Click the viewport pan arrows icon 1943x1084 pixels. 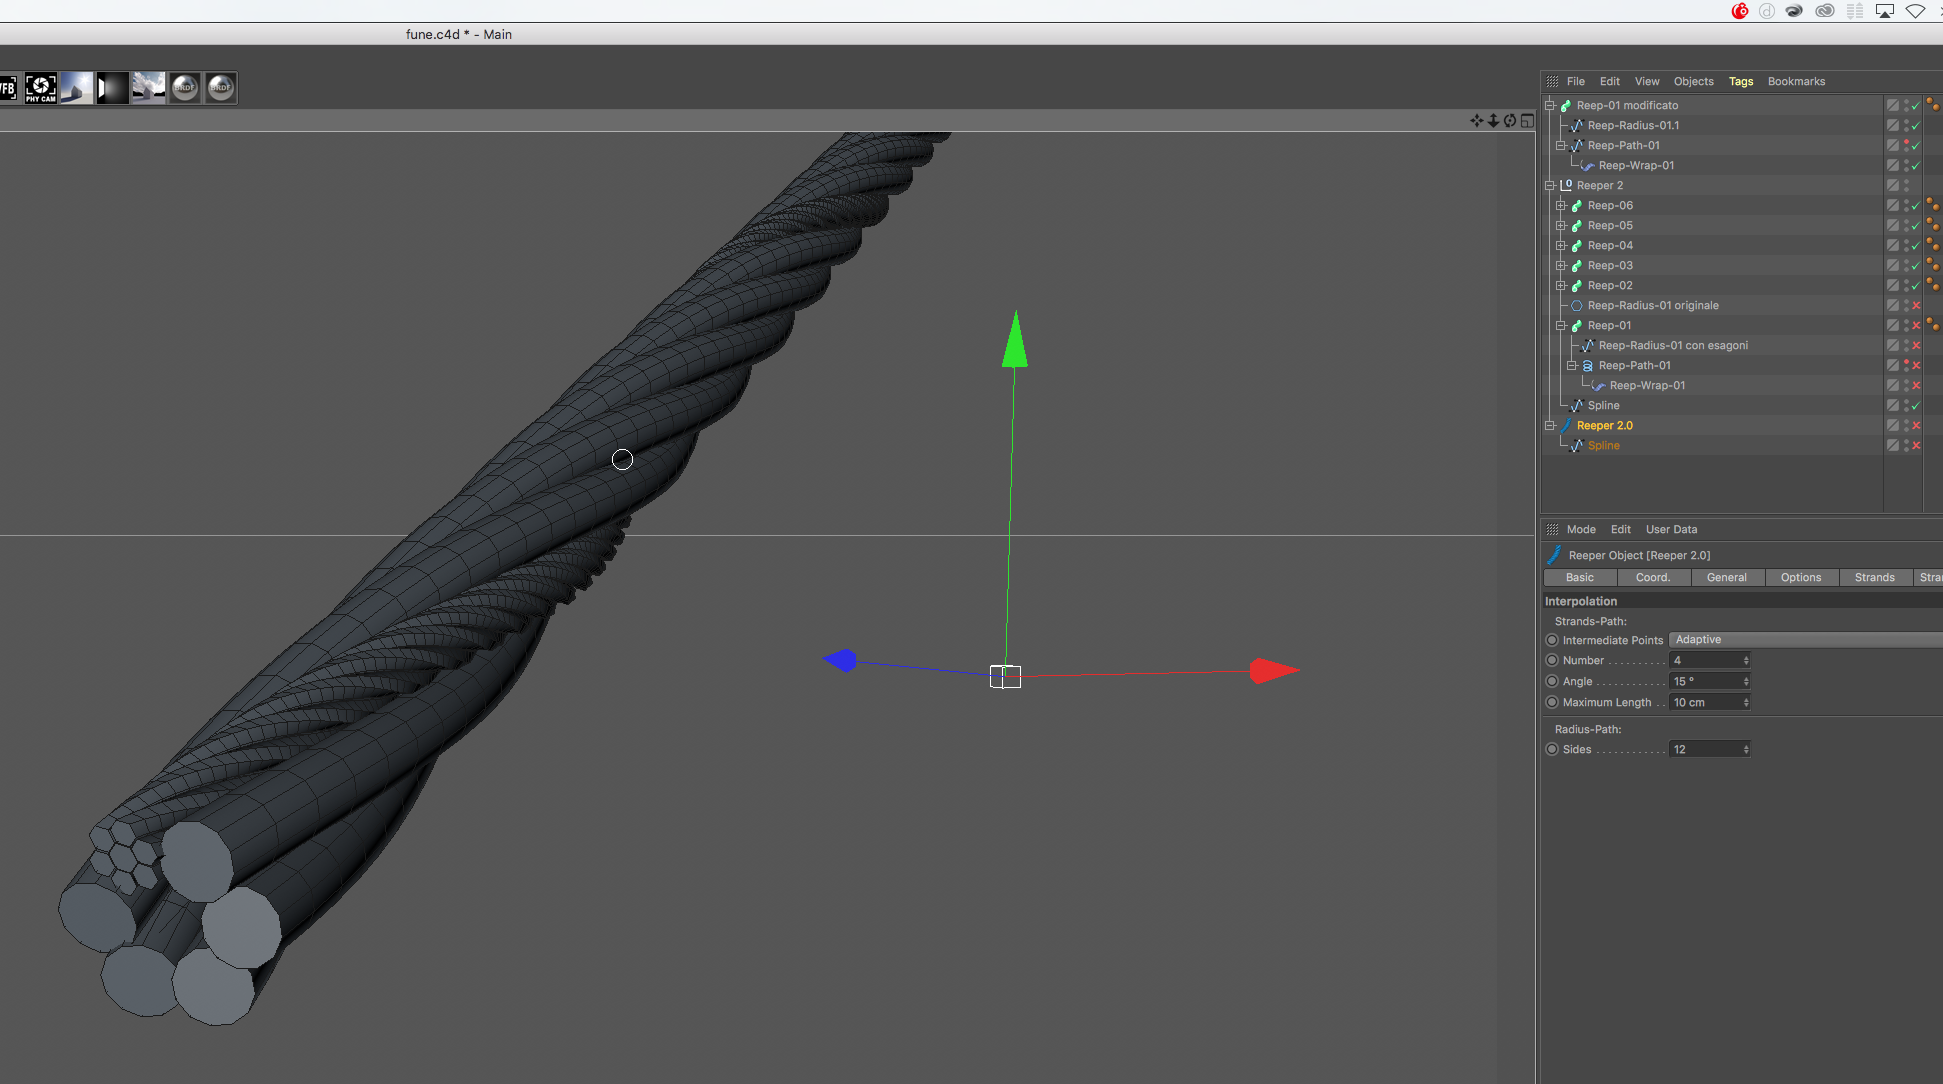pos(1476,121)
